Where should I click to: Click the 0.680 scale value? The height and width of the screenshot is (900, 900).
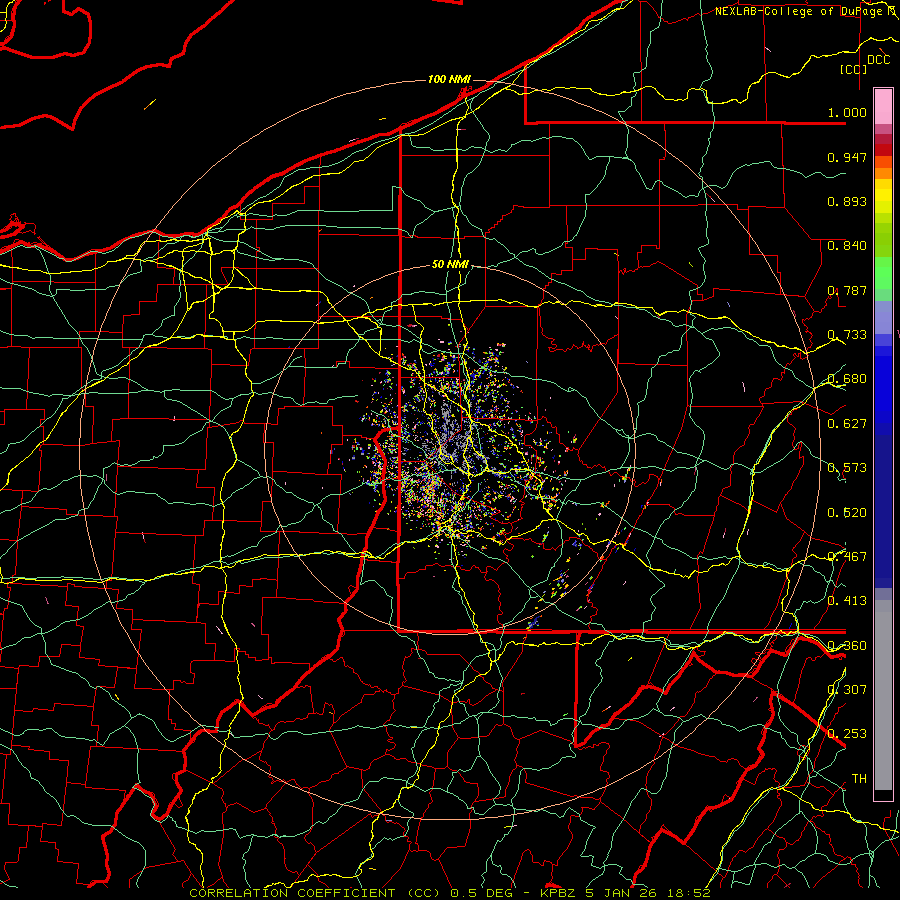(847, 379)
